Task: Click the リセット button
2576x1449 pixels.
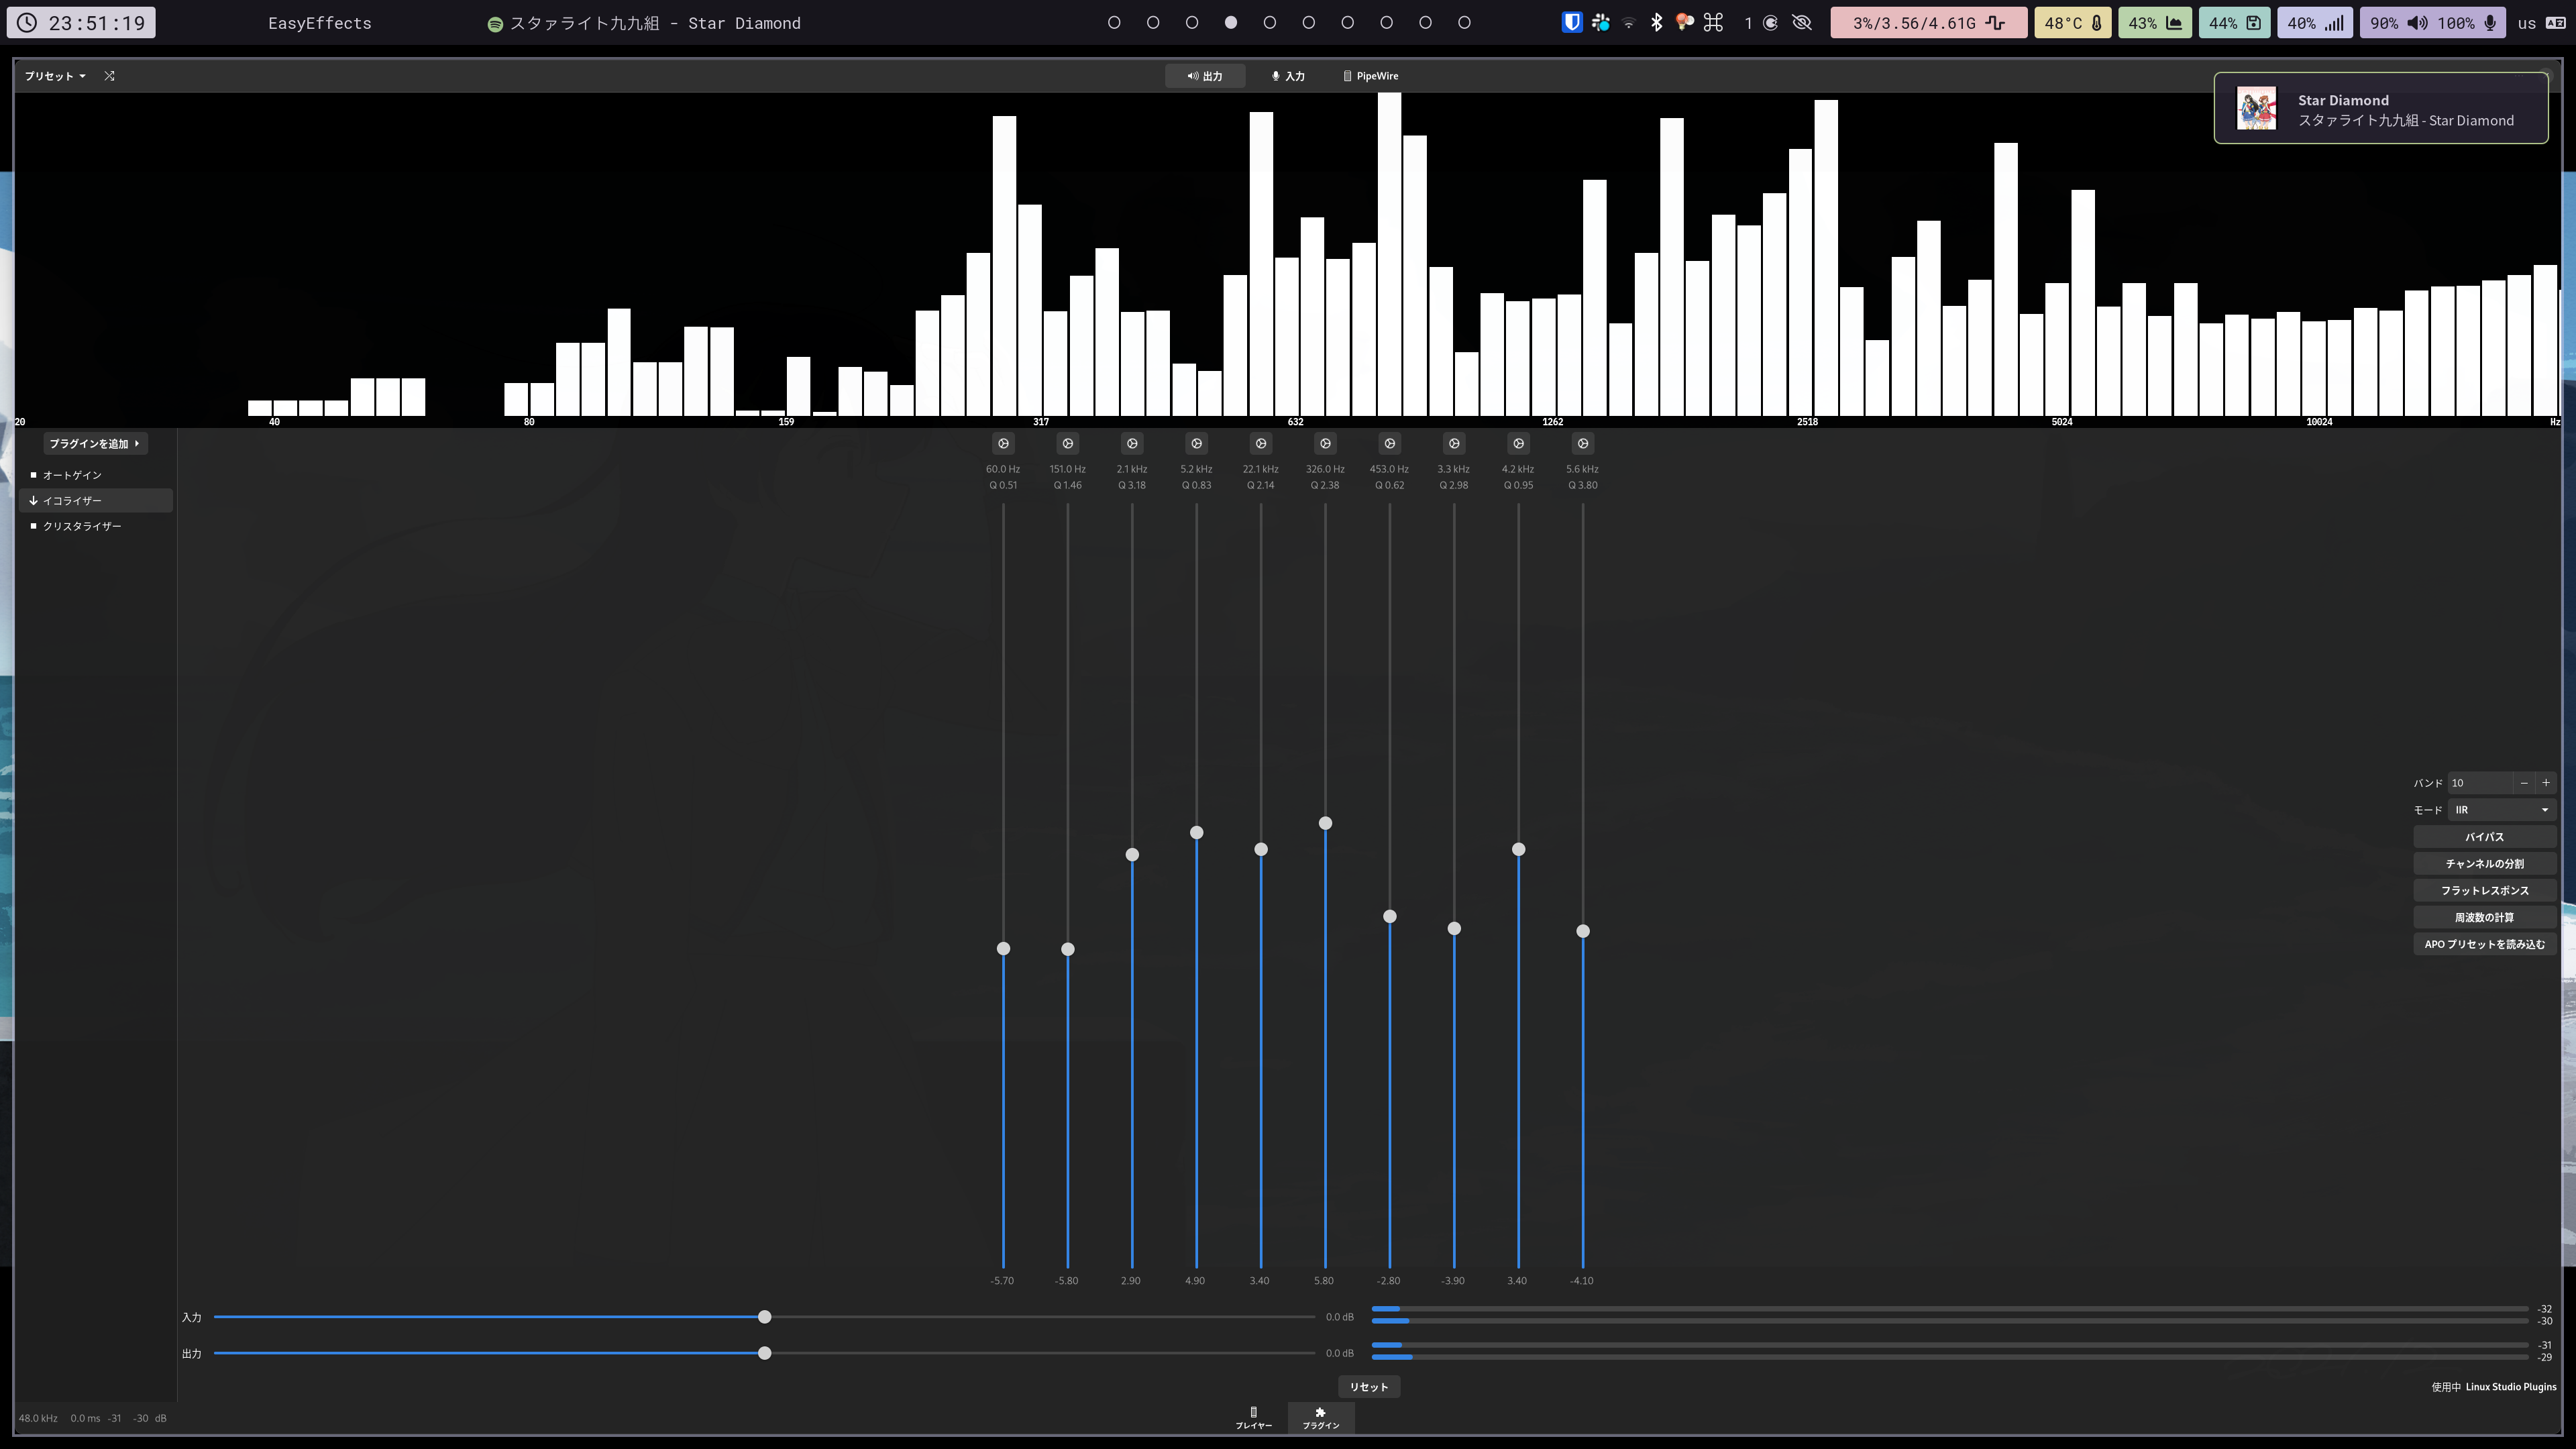Action: point(1368,1387)
